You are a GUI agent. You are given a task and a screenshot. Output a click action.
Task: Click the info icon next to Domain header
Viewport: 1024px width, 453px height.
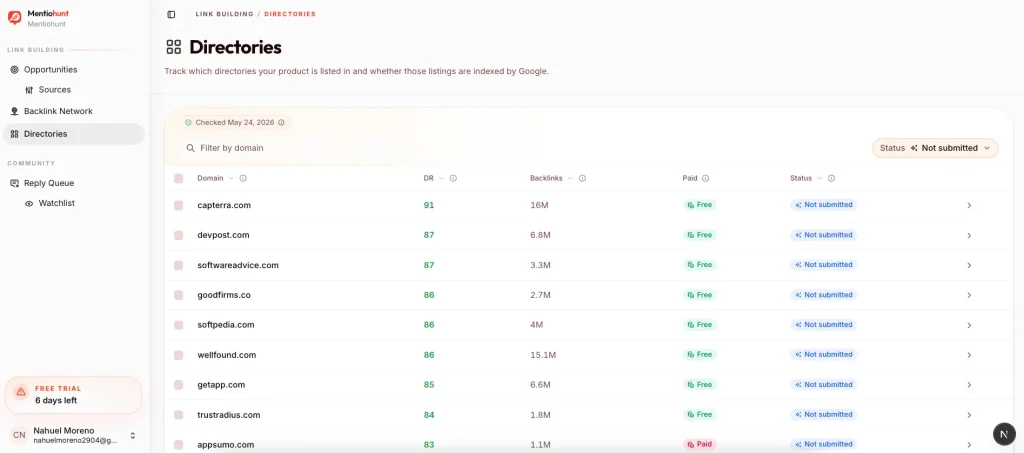[243, 178]
